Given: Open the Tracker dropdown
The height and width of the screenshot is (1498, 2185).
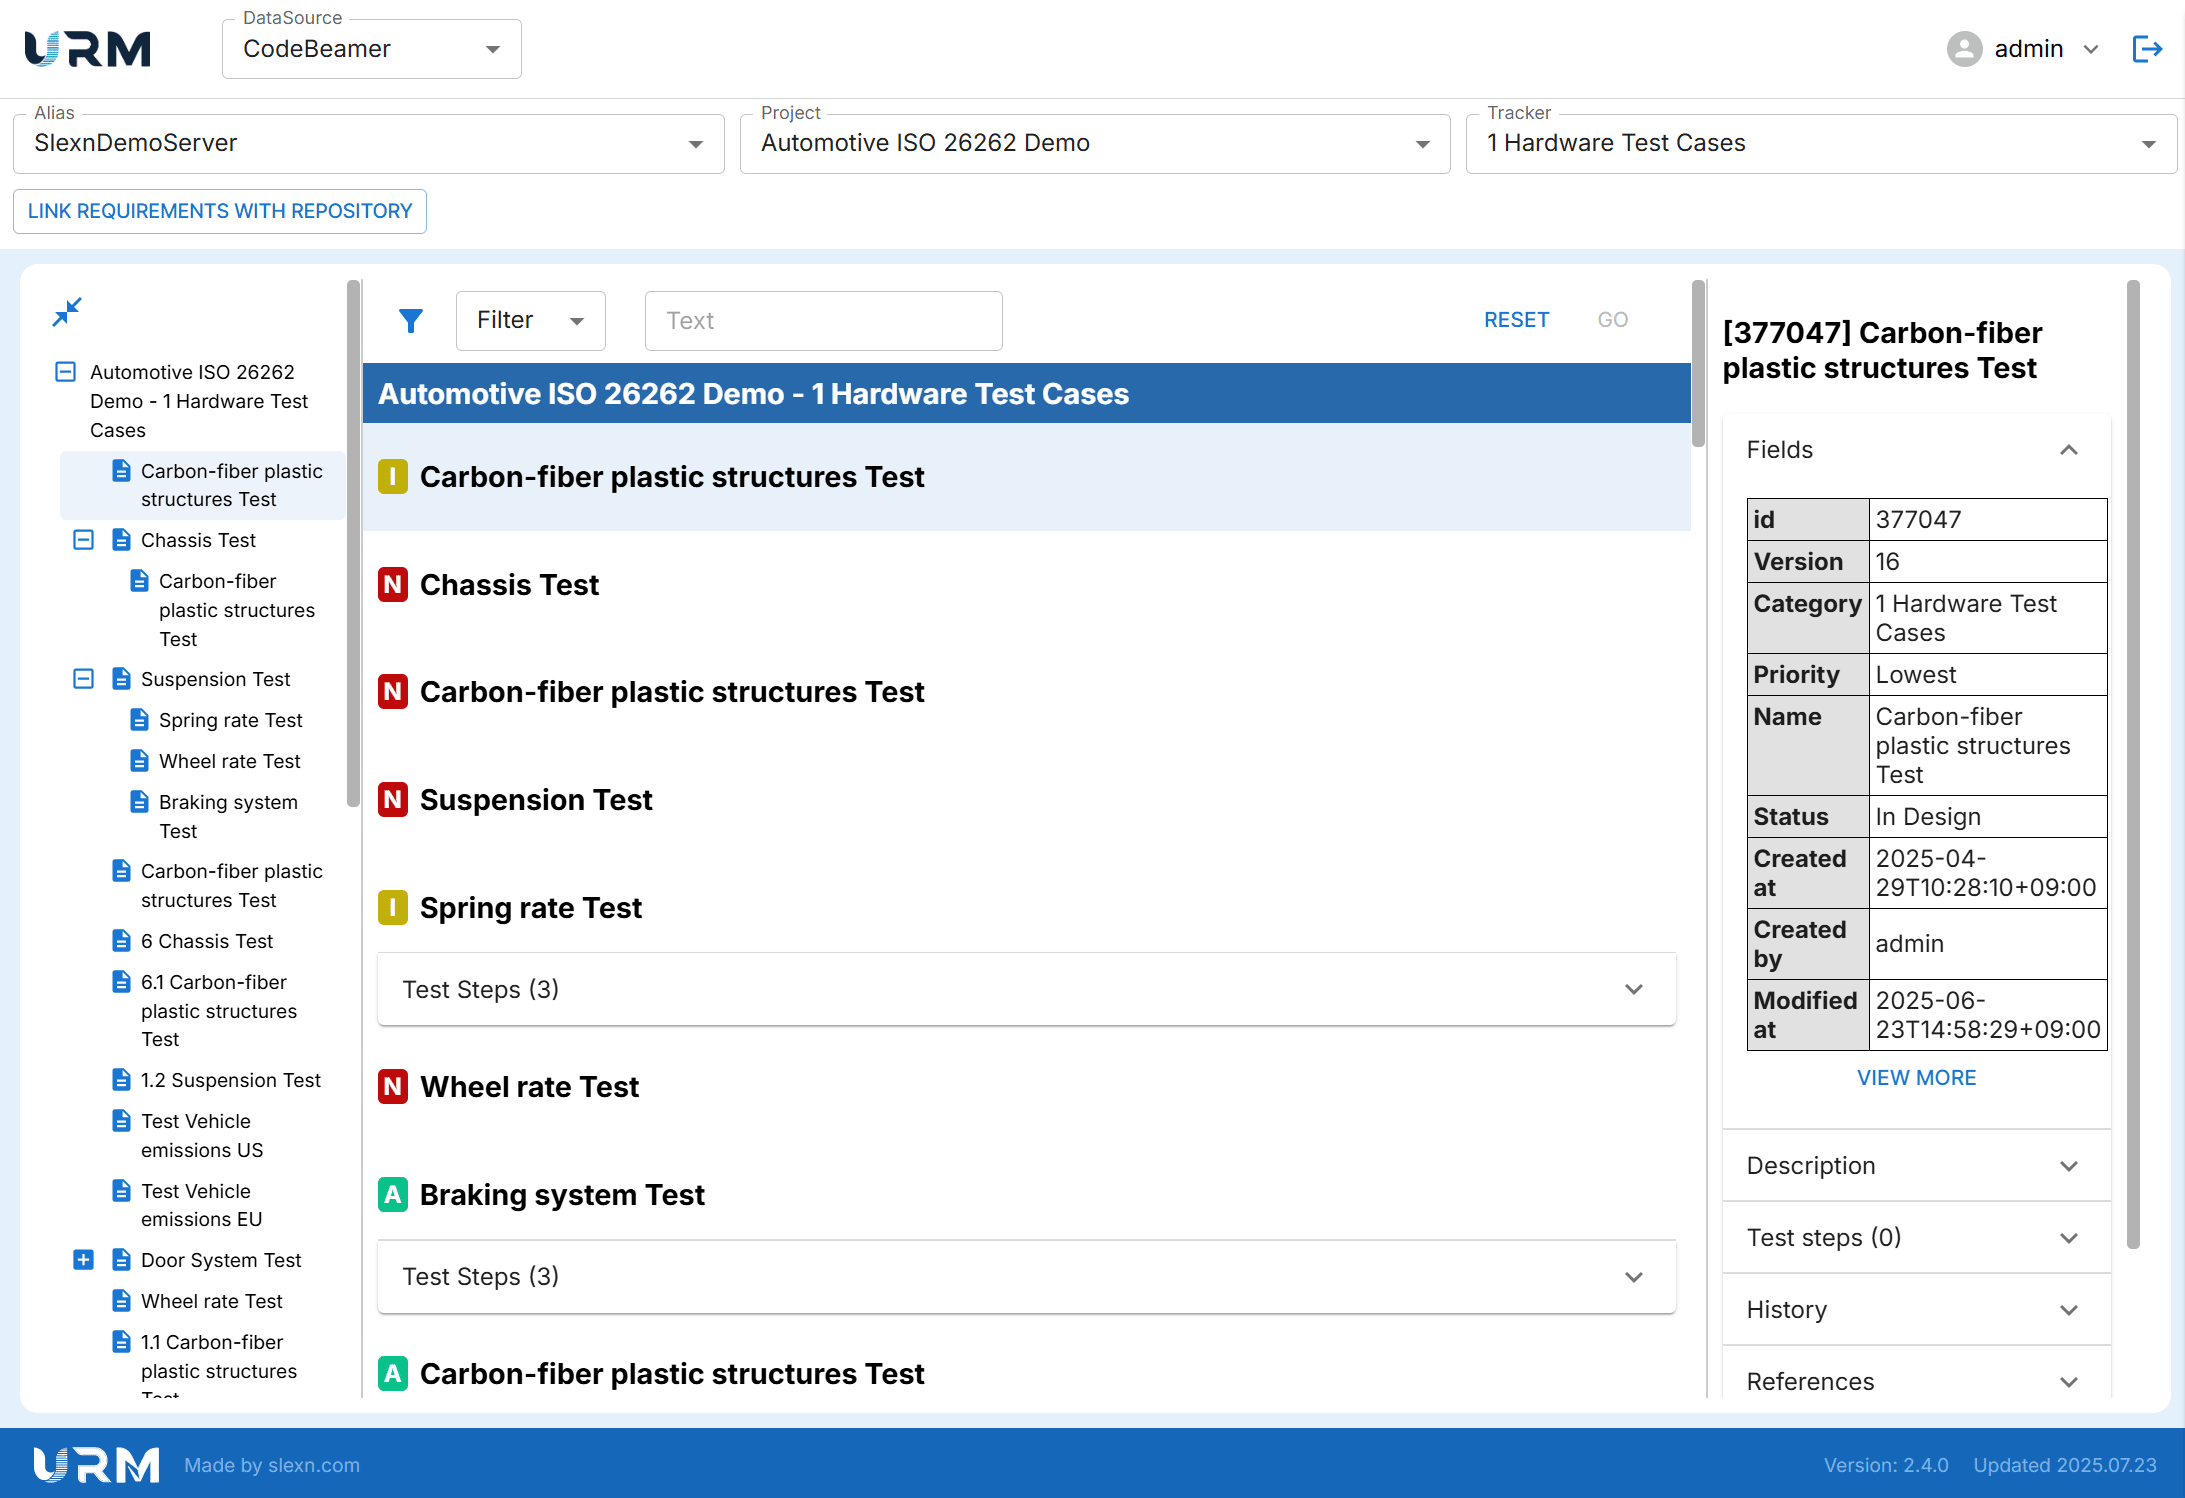Looking at the screenshot, I should point(1821,143).
